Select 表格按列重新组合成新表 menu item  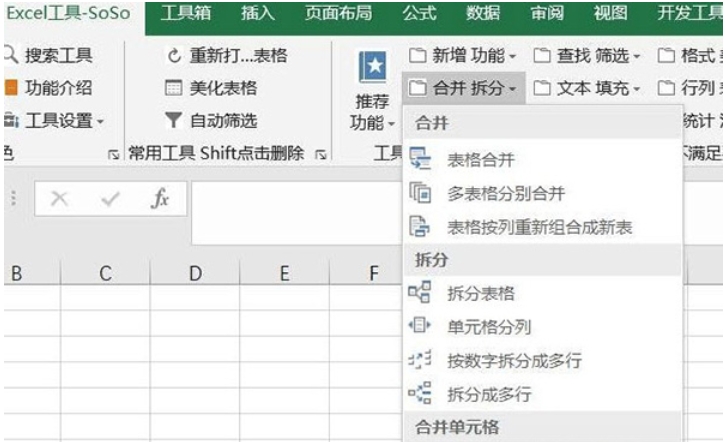click(543, 227)
